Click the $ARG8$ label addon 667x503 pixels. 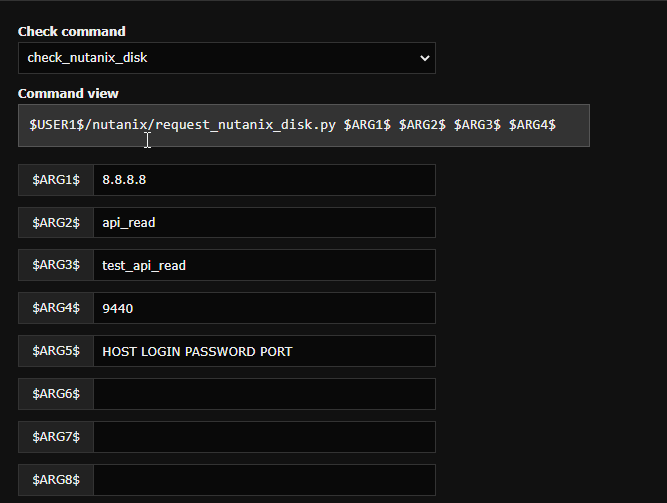[x=56, y=480]
